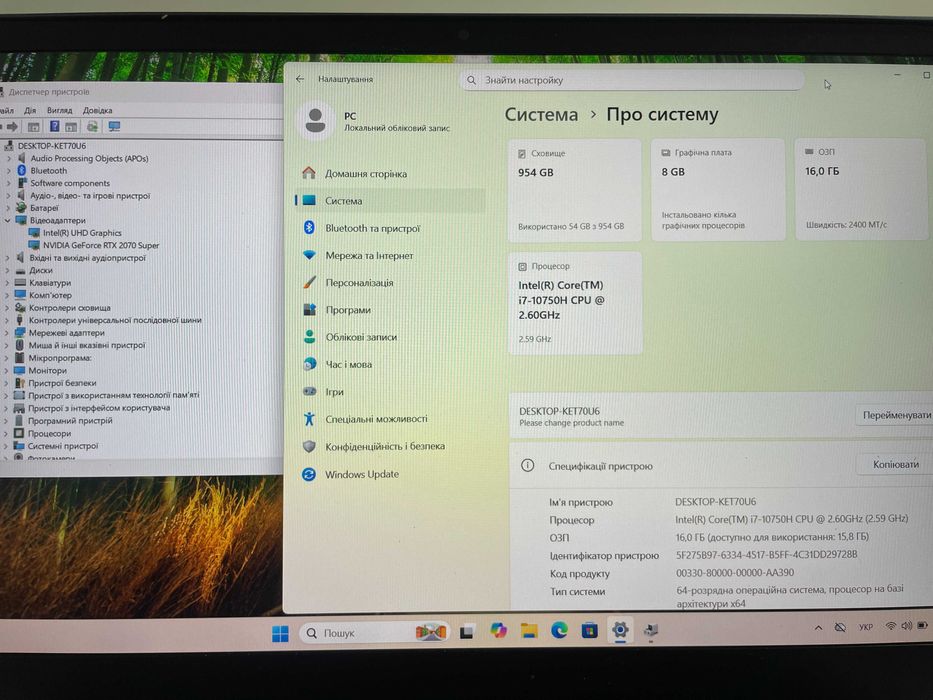Expand Software components node
Image resolution: width=933 pixels, height=700 pixels.
(x=8, y=183)
